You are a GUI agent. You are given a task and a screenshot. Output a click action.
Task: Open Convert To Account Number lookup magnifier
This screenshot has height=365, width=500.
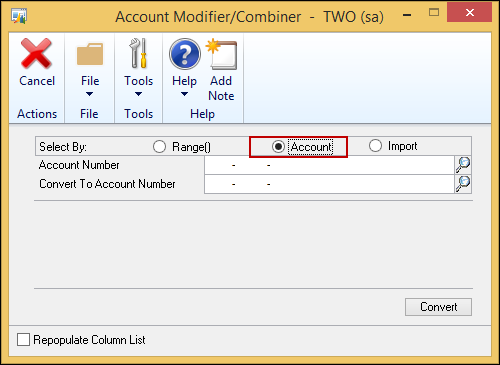(x=463, y=184)
